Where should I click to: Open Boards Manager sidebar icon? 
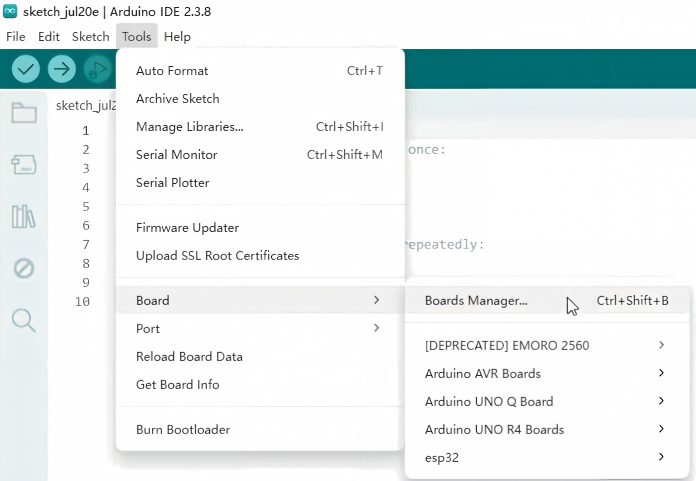coord(24,165)
